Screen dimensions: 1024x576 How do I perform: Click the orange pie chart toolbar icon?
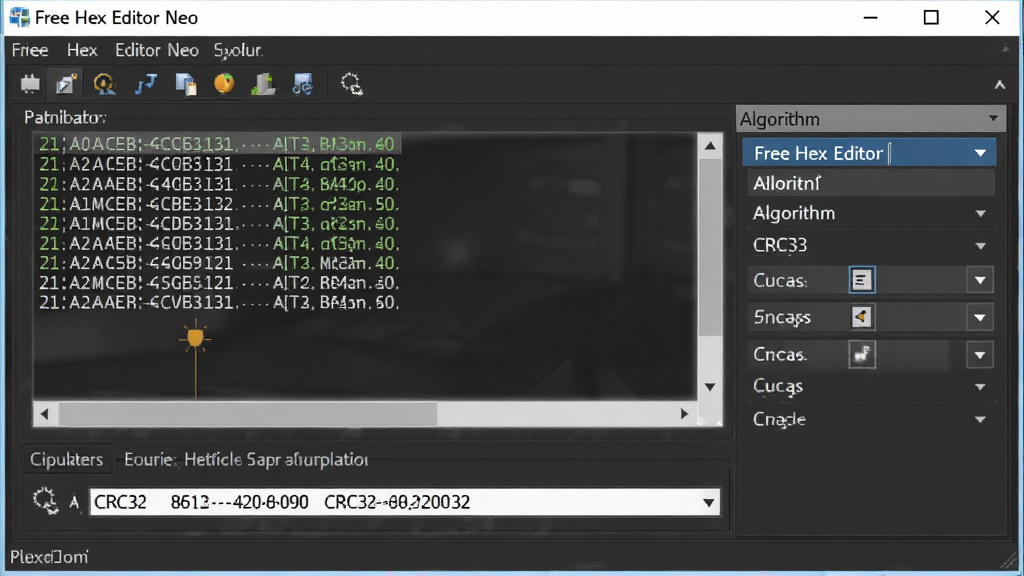point(224,84)
